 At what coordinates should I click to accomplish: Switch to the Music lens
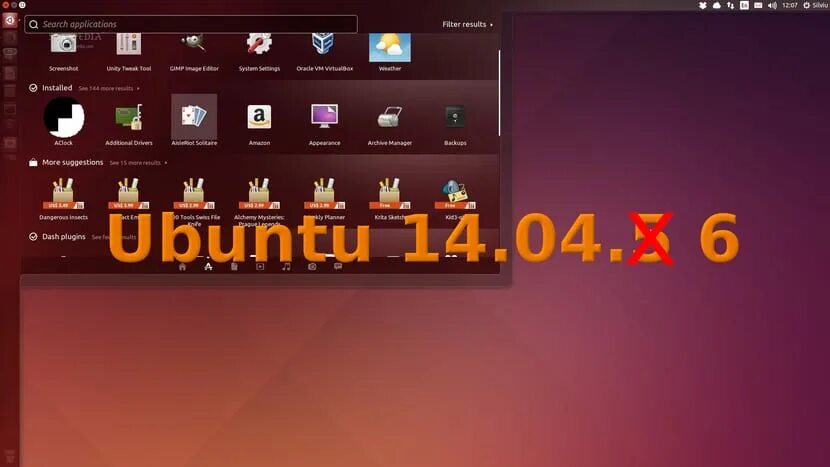286,266
